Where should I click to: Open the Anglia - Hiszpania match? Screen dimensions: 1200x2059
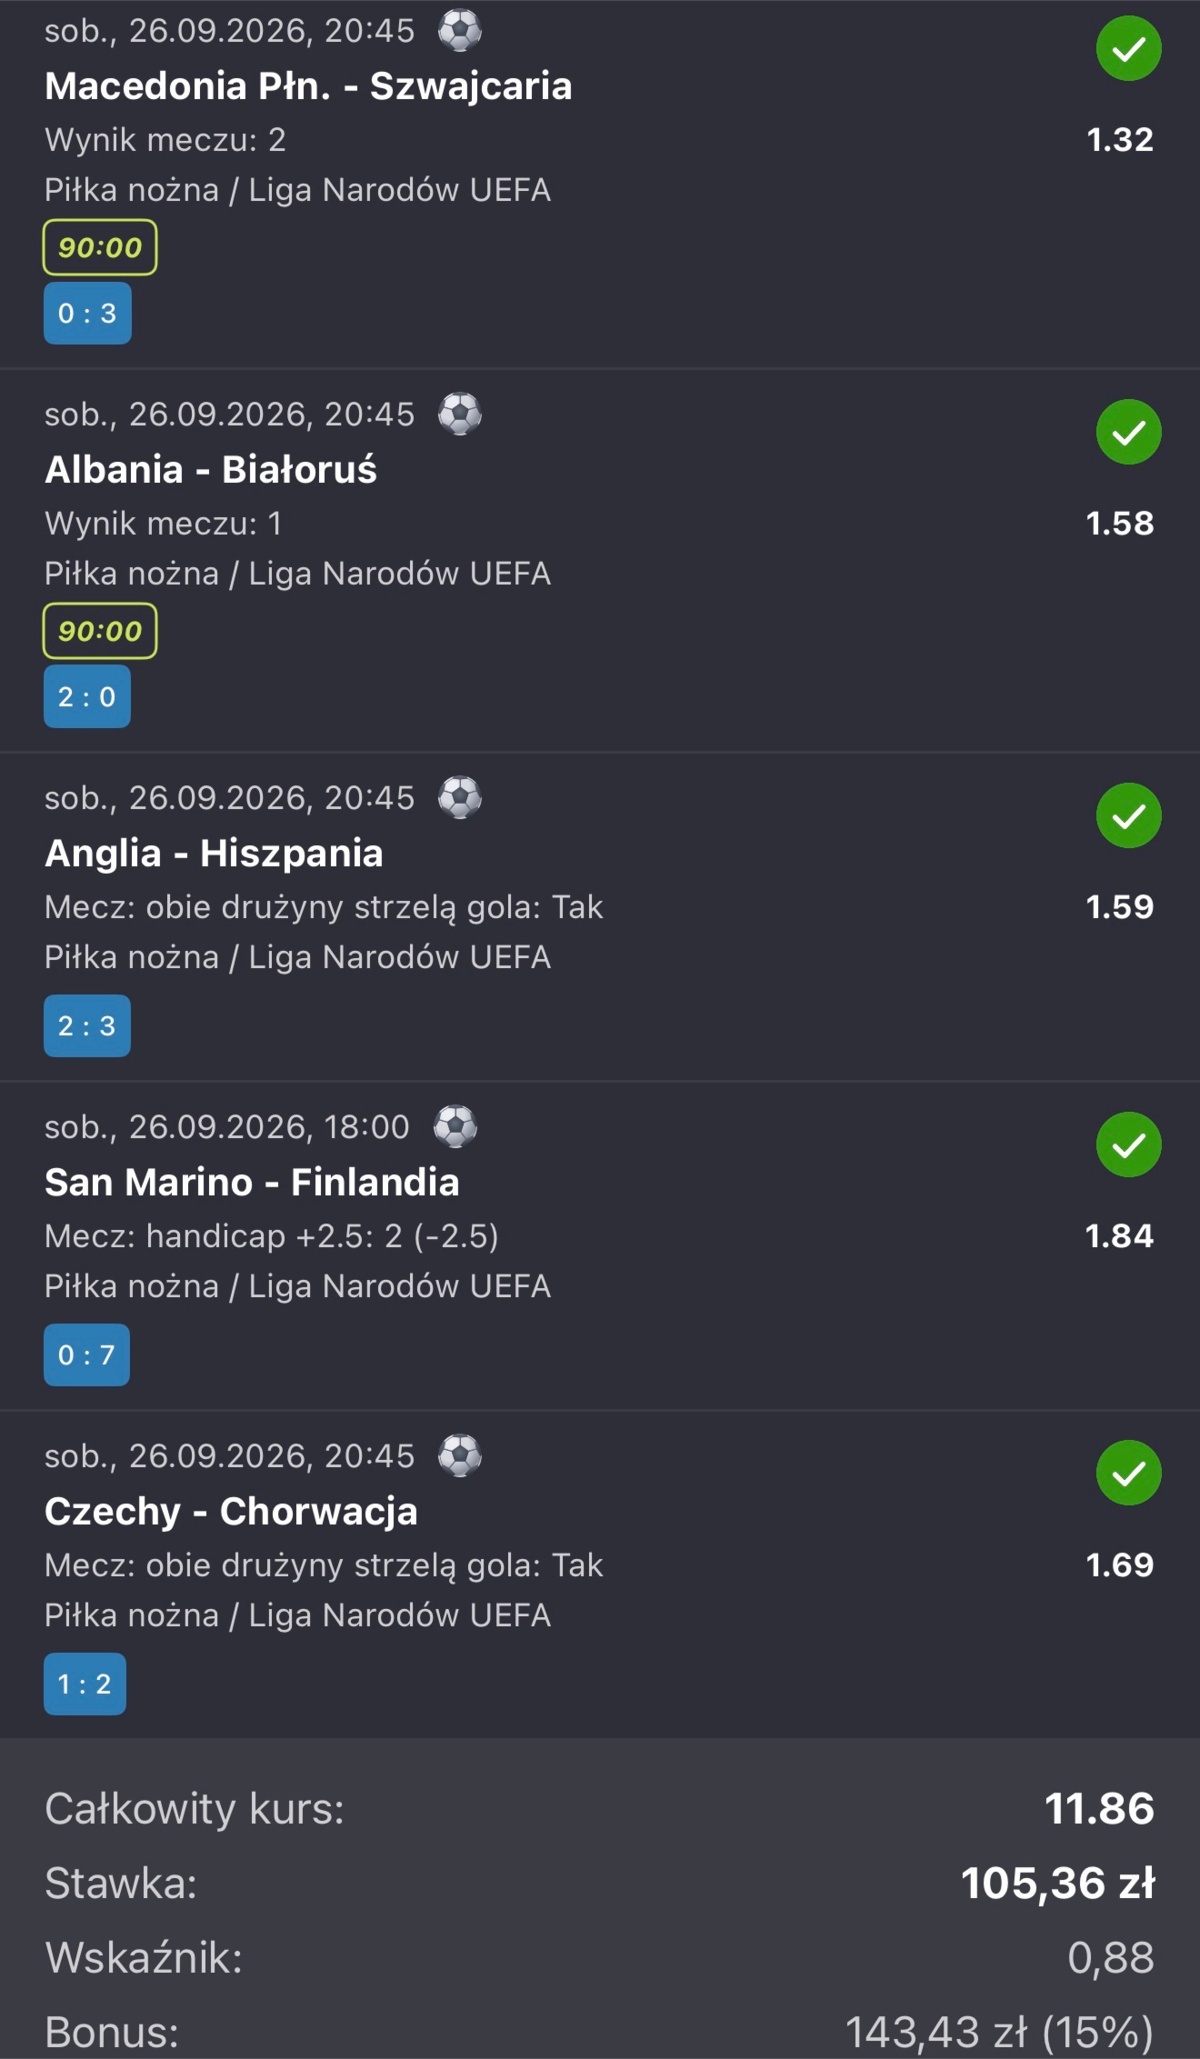214,853
